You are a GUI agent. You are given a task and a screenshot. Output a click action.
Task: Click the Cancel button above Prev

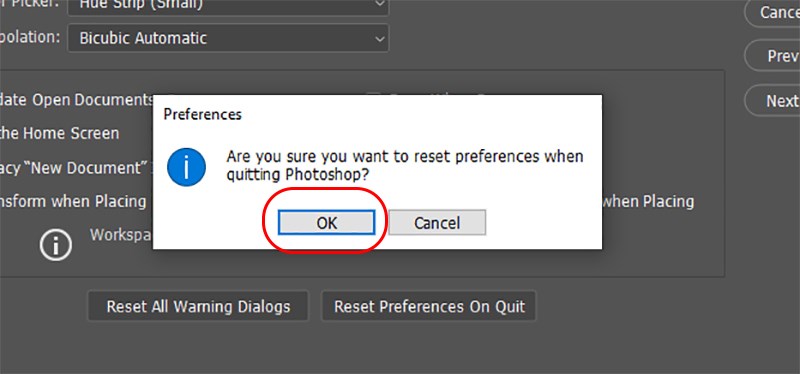(772, 12)
